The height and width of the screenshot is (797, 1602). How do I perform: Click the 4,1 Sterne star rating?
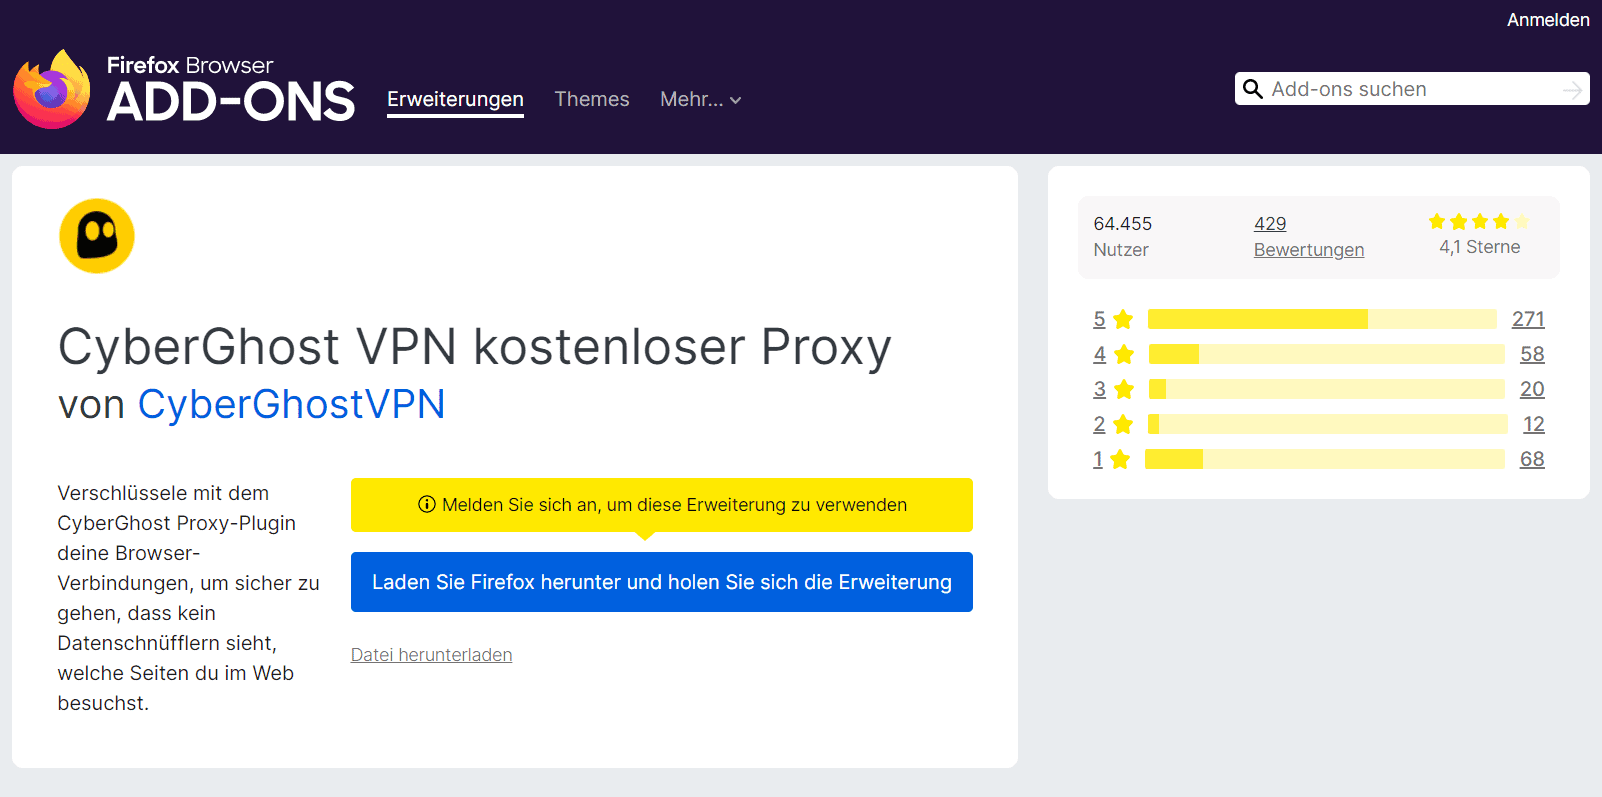pyautogui.click(x=1479, y=221)
